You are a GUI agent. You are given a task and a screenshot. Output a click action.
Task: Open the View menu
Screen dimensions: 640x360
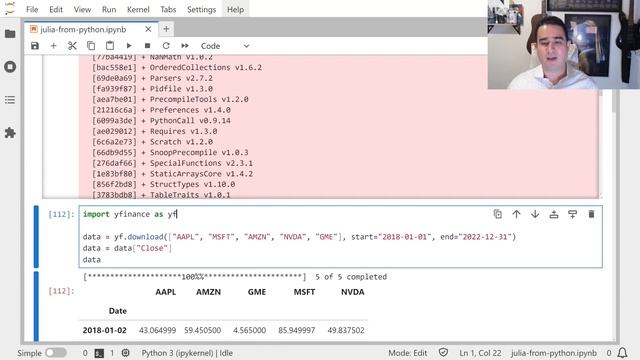(x=82, y=9)
